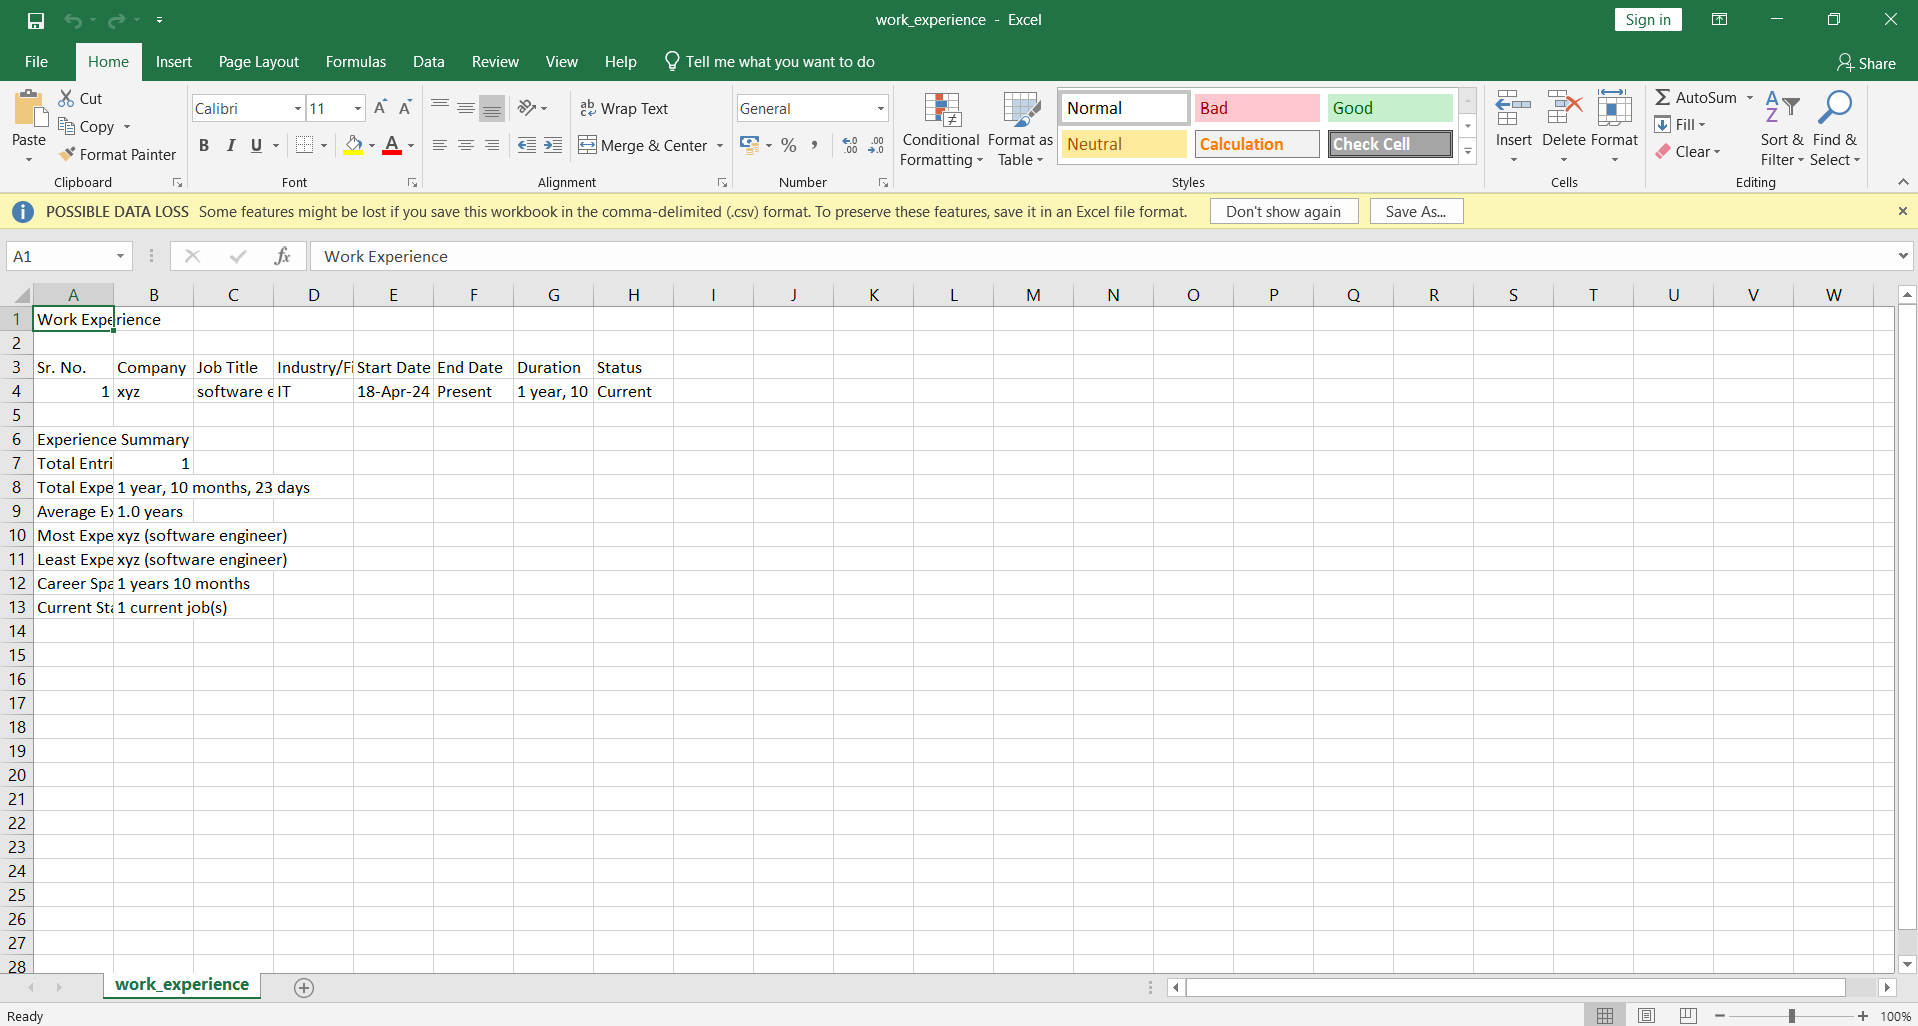Select Bottom Align icon
This screenshot has height=1026, width=1918.
tap(492, 108)
